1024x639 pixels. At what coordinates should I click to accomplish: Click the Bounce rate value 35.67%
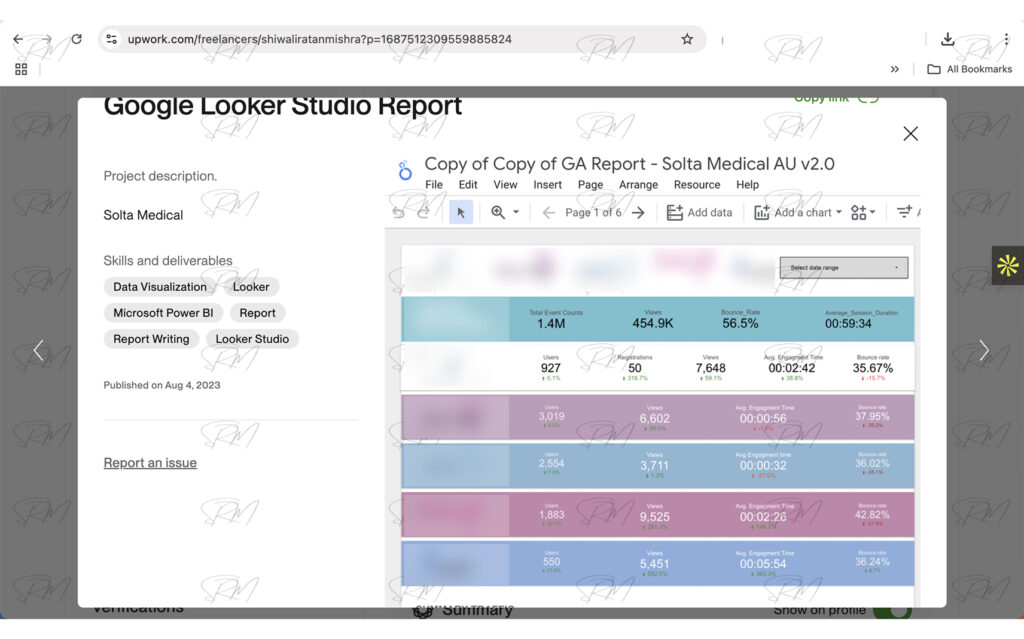point(872,369)
